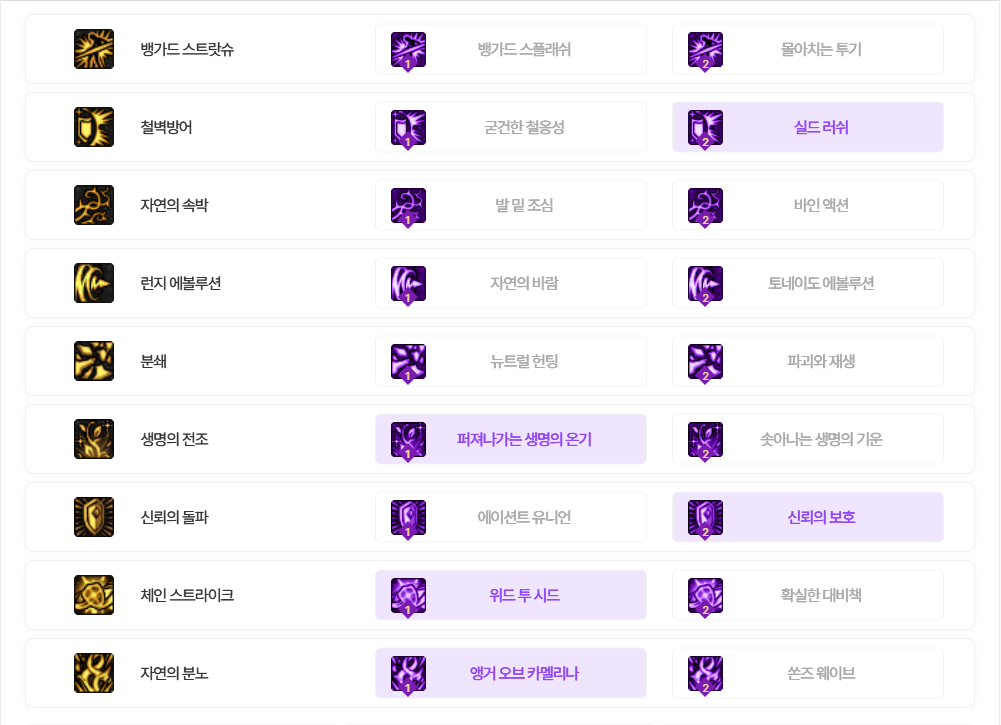This screenshot has width=1001, height=725.
Task: Click the 체인 스트라이크 skill icon
Action: click(94, 595)
